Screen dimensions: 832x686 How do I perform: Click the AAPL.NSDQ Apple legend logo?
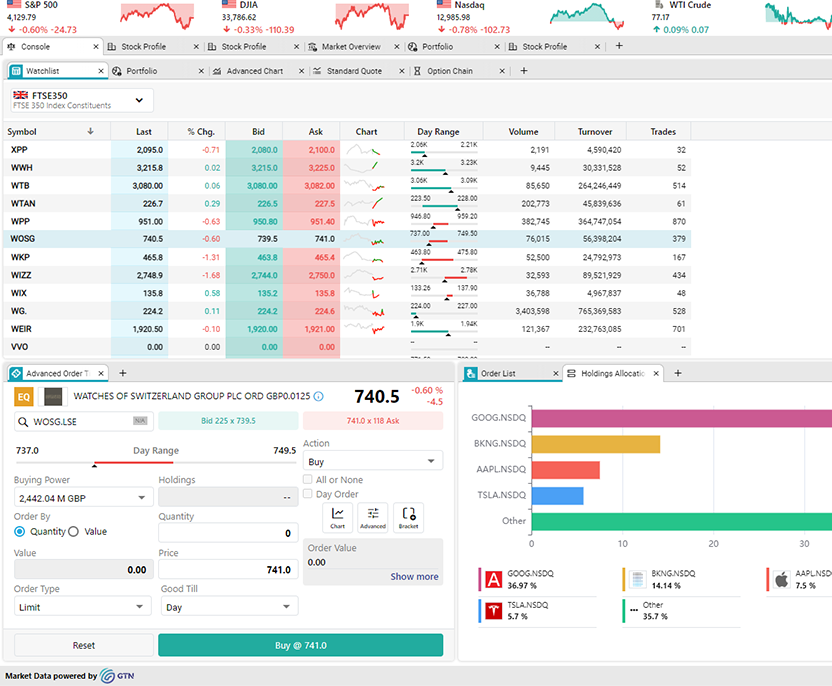[782, 579]
